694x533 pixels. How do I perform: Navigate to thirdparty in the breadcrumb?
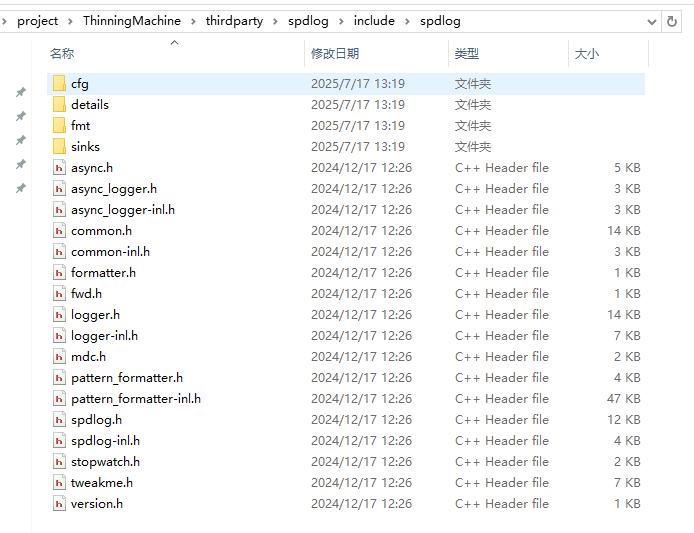[x=234, y=21]
